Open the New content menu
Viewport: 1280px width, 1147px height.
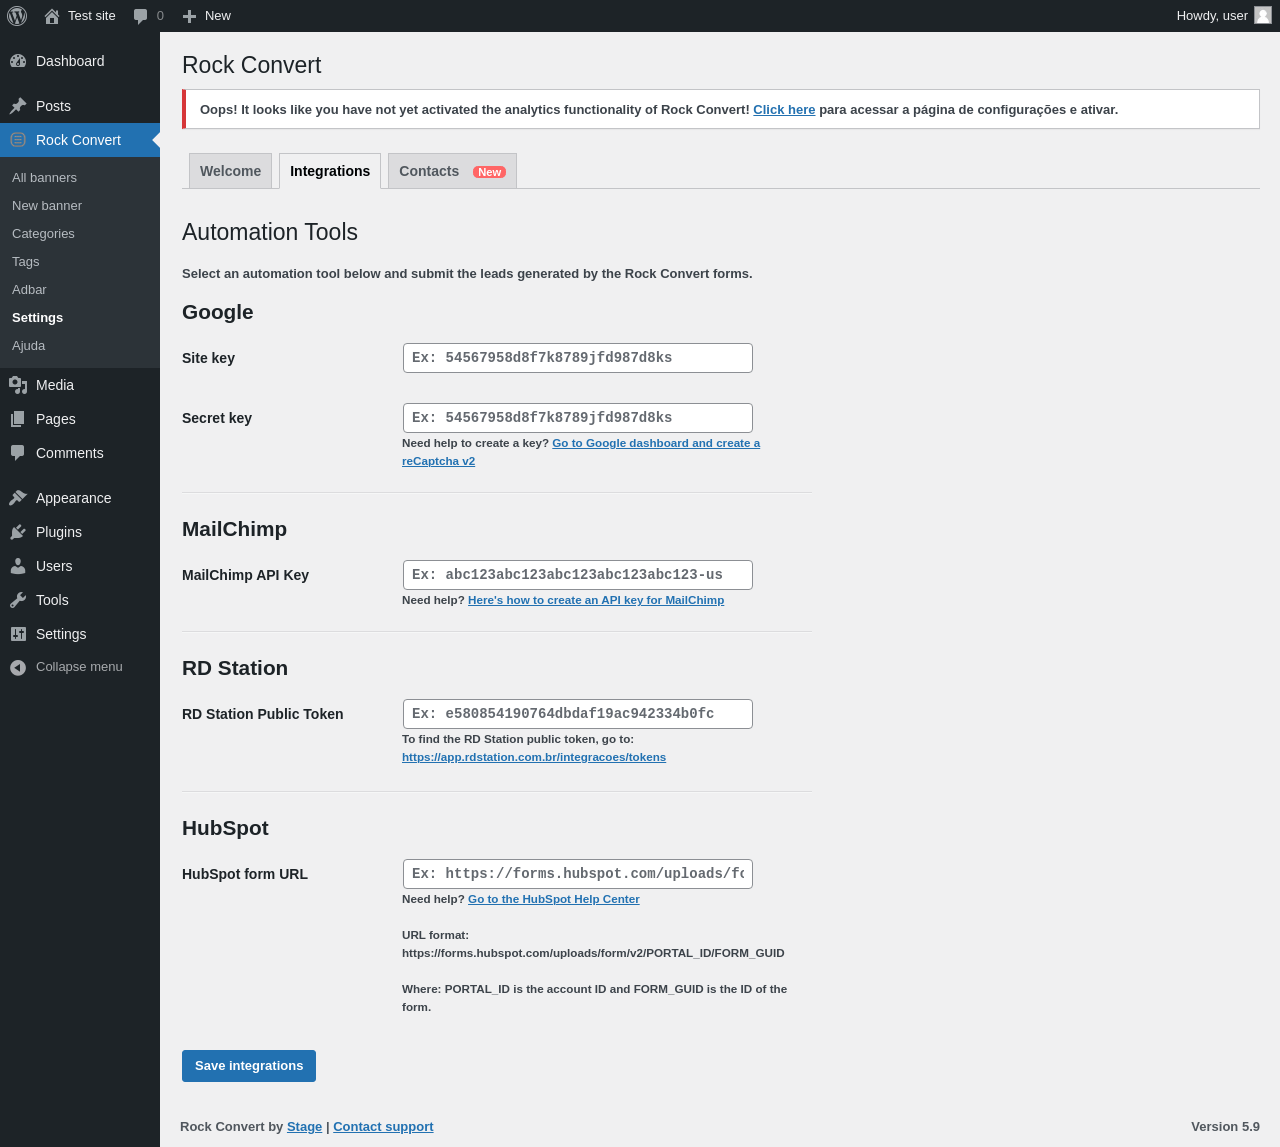(x=207, y=16)
